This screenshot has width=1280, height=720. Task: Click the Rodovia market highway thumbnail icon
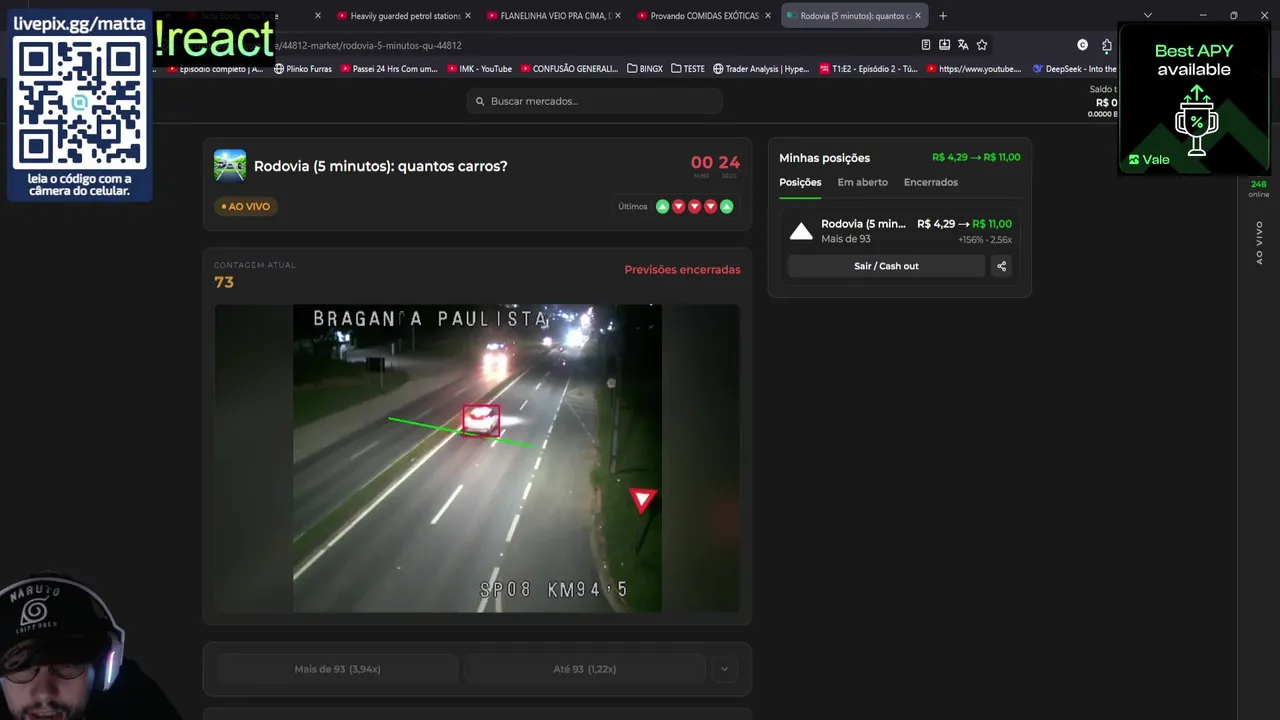[x=230, y=166]
